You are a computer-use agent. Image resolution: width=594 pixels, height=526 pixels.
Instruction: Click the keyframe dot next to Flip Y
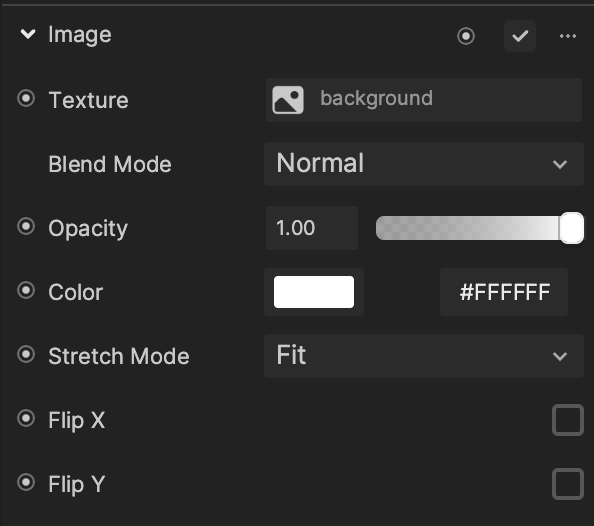(26, 482)
